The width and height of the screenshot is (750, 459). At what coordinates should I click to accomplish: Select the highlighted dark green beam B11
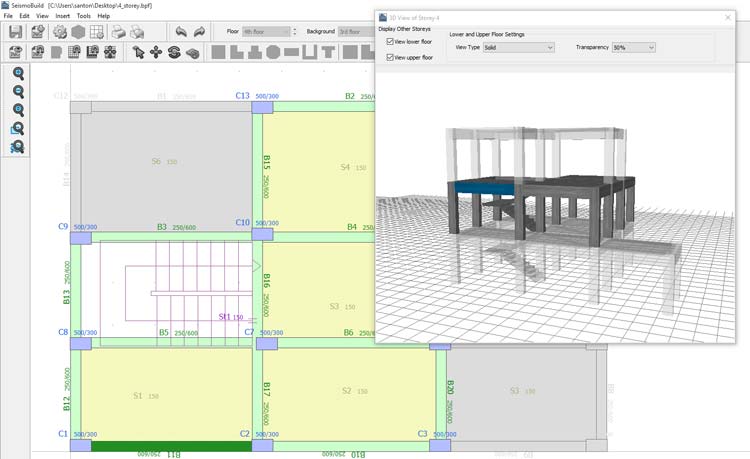[x=171, y=446]
